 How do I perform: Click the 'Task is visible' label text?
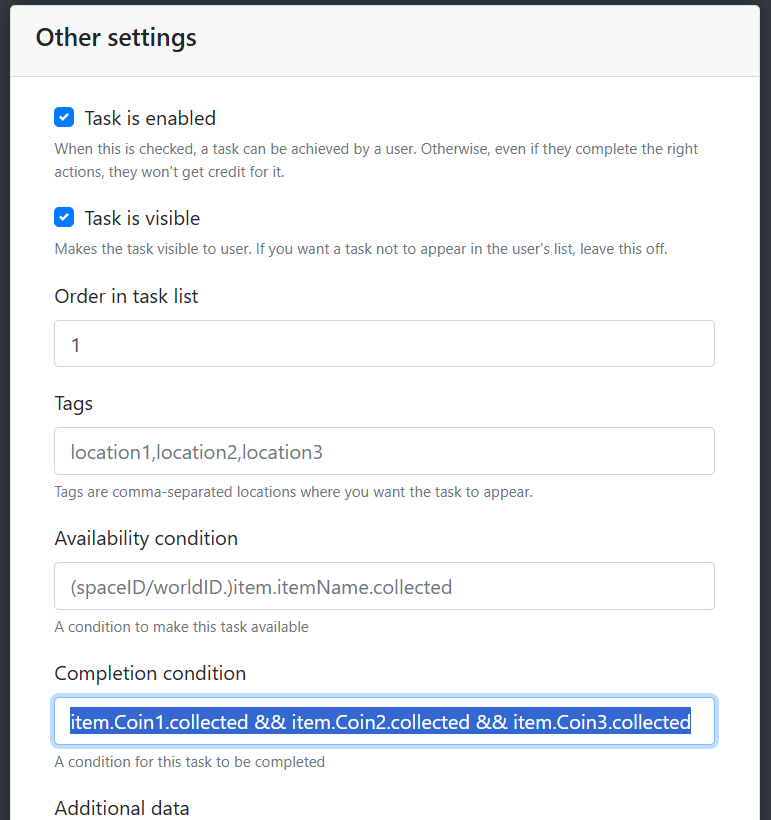coord(142,219)
